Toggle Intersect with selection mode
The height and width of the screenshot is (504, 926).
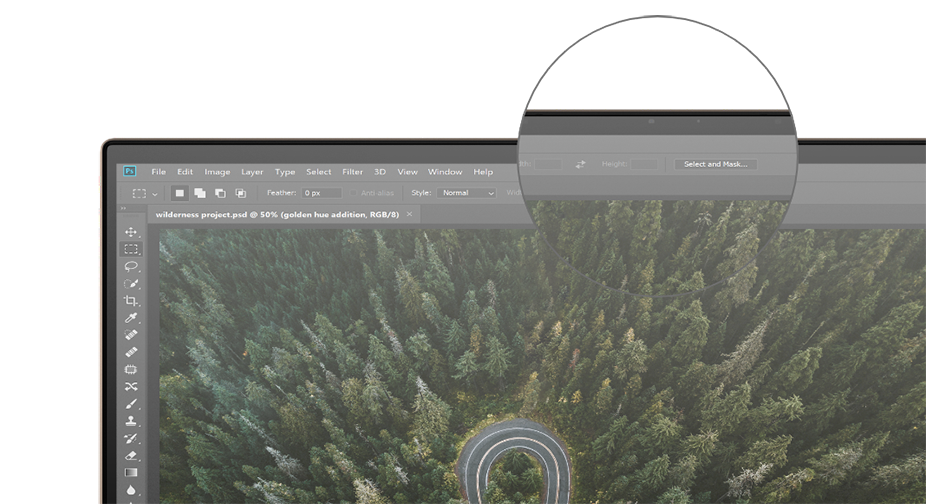click(241, 193)
